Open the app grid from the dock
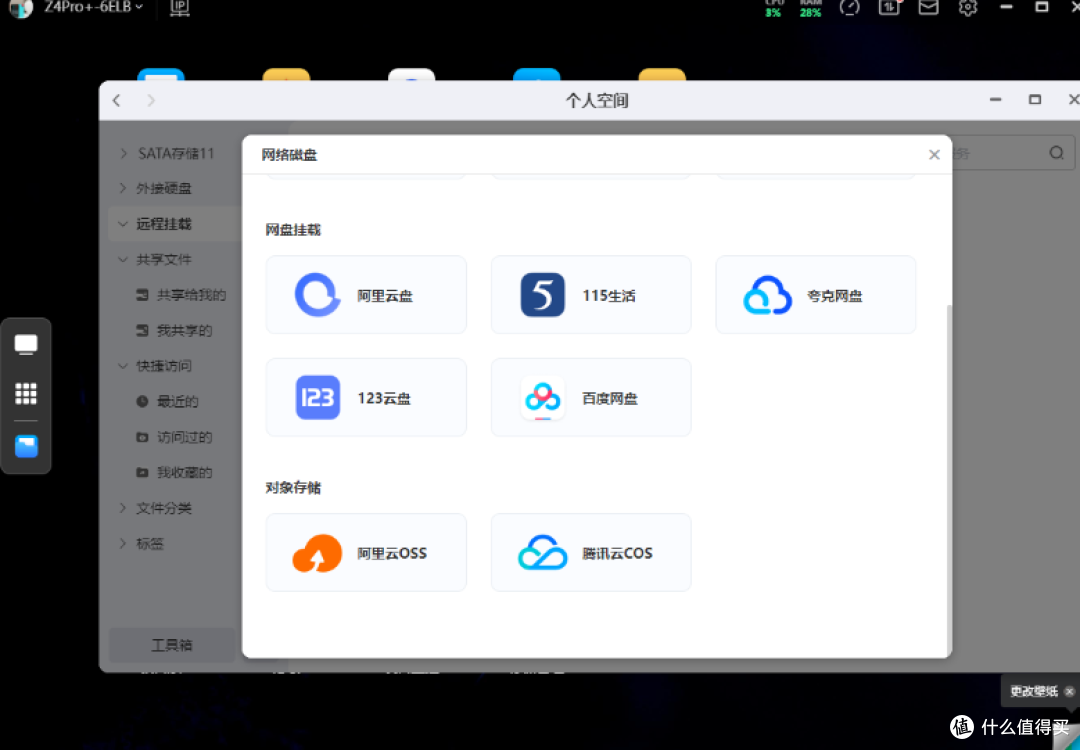The height and width of the screenshot is (750, 1080). pyautogui.click(x=26, y=393)
